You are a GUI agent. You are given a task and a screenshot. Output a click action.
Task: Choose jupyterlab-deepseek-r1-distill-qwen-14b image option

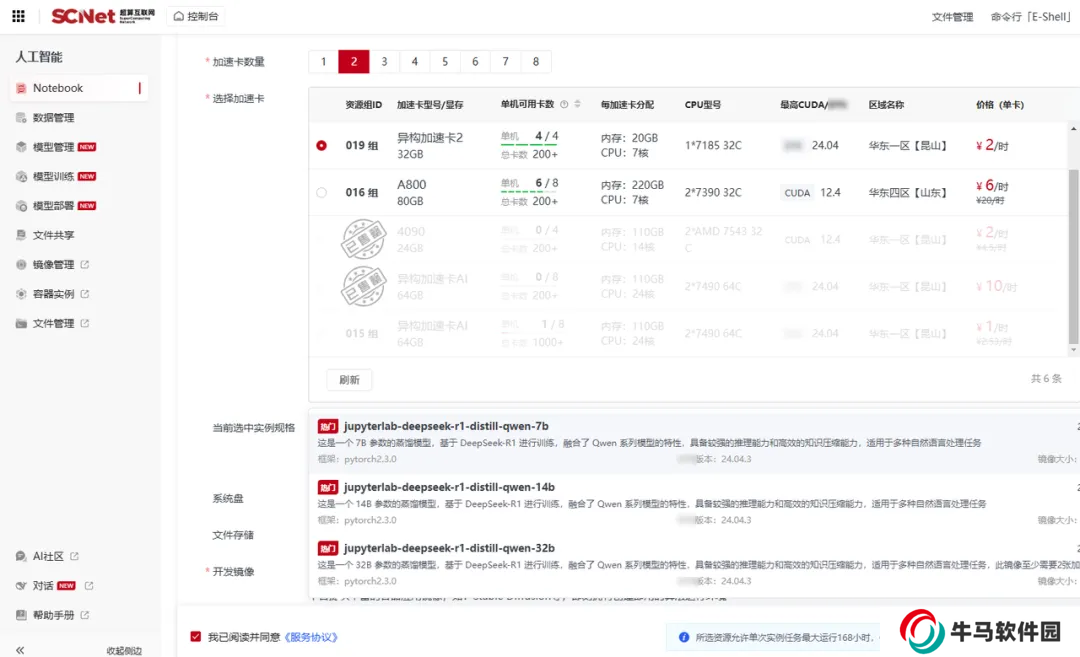(449, 487)
